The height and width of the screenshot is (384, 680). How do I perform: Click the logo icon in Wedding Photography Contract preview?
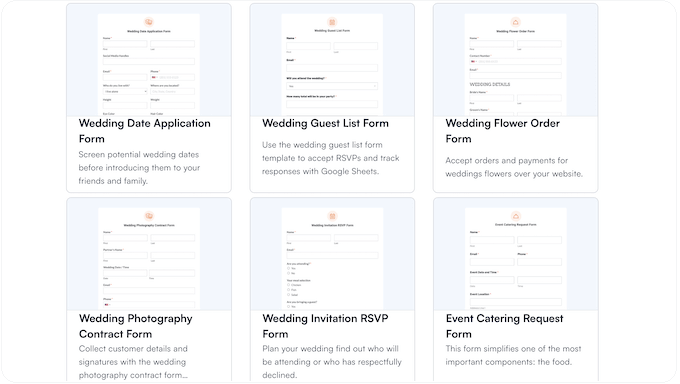[149, 216]
